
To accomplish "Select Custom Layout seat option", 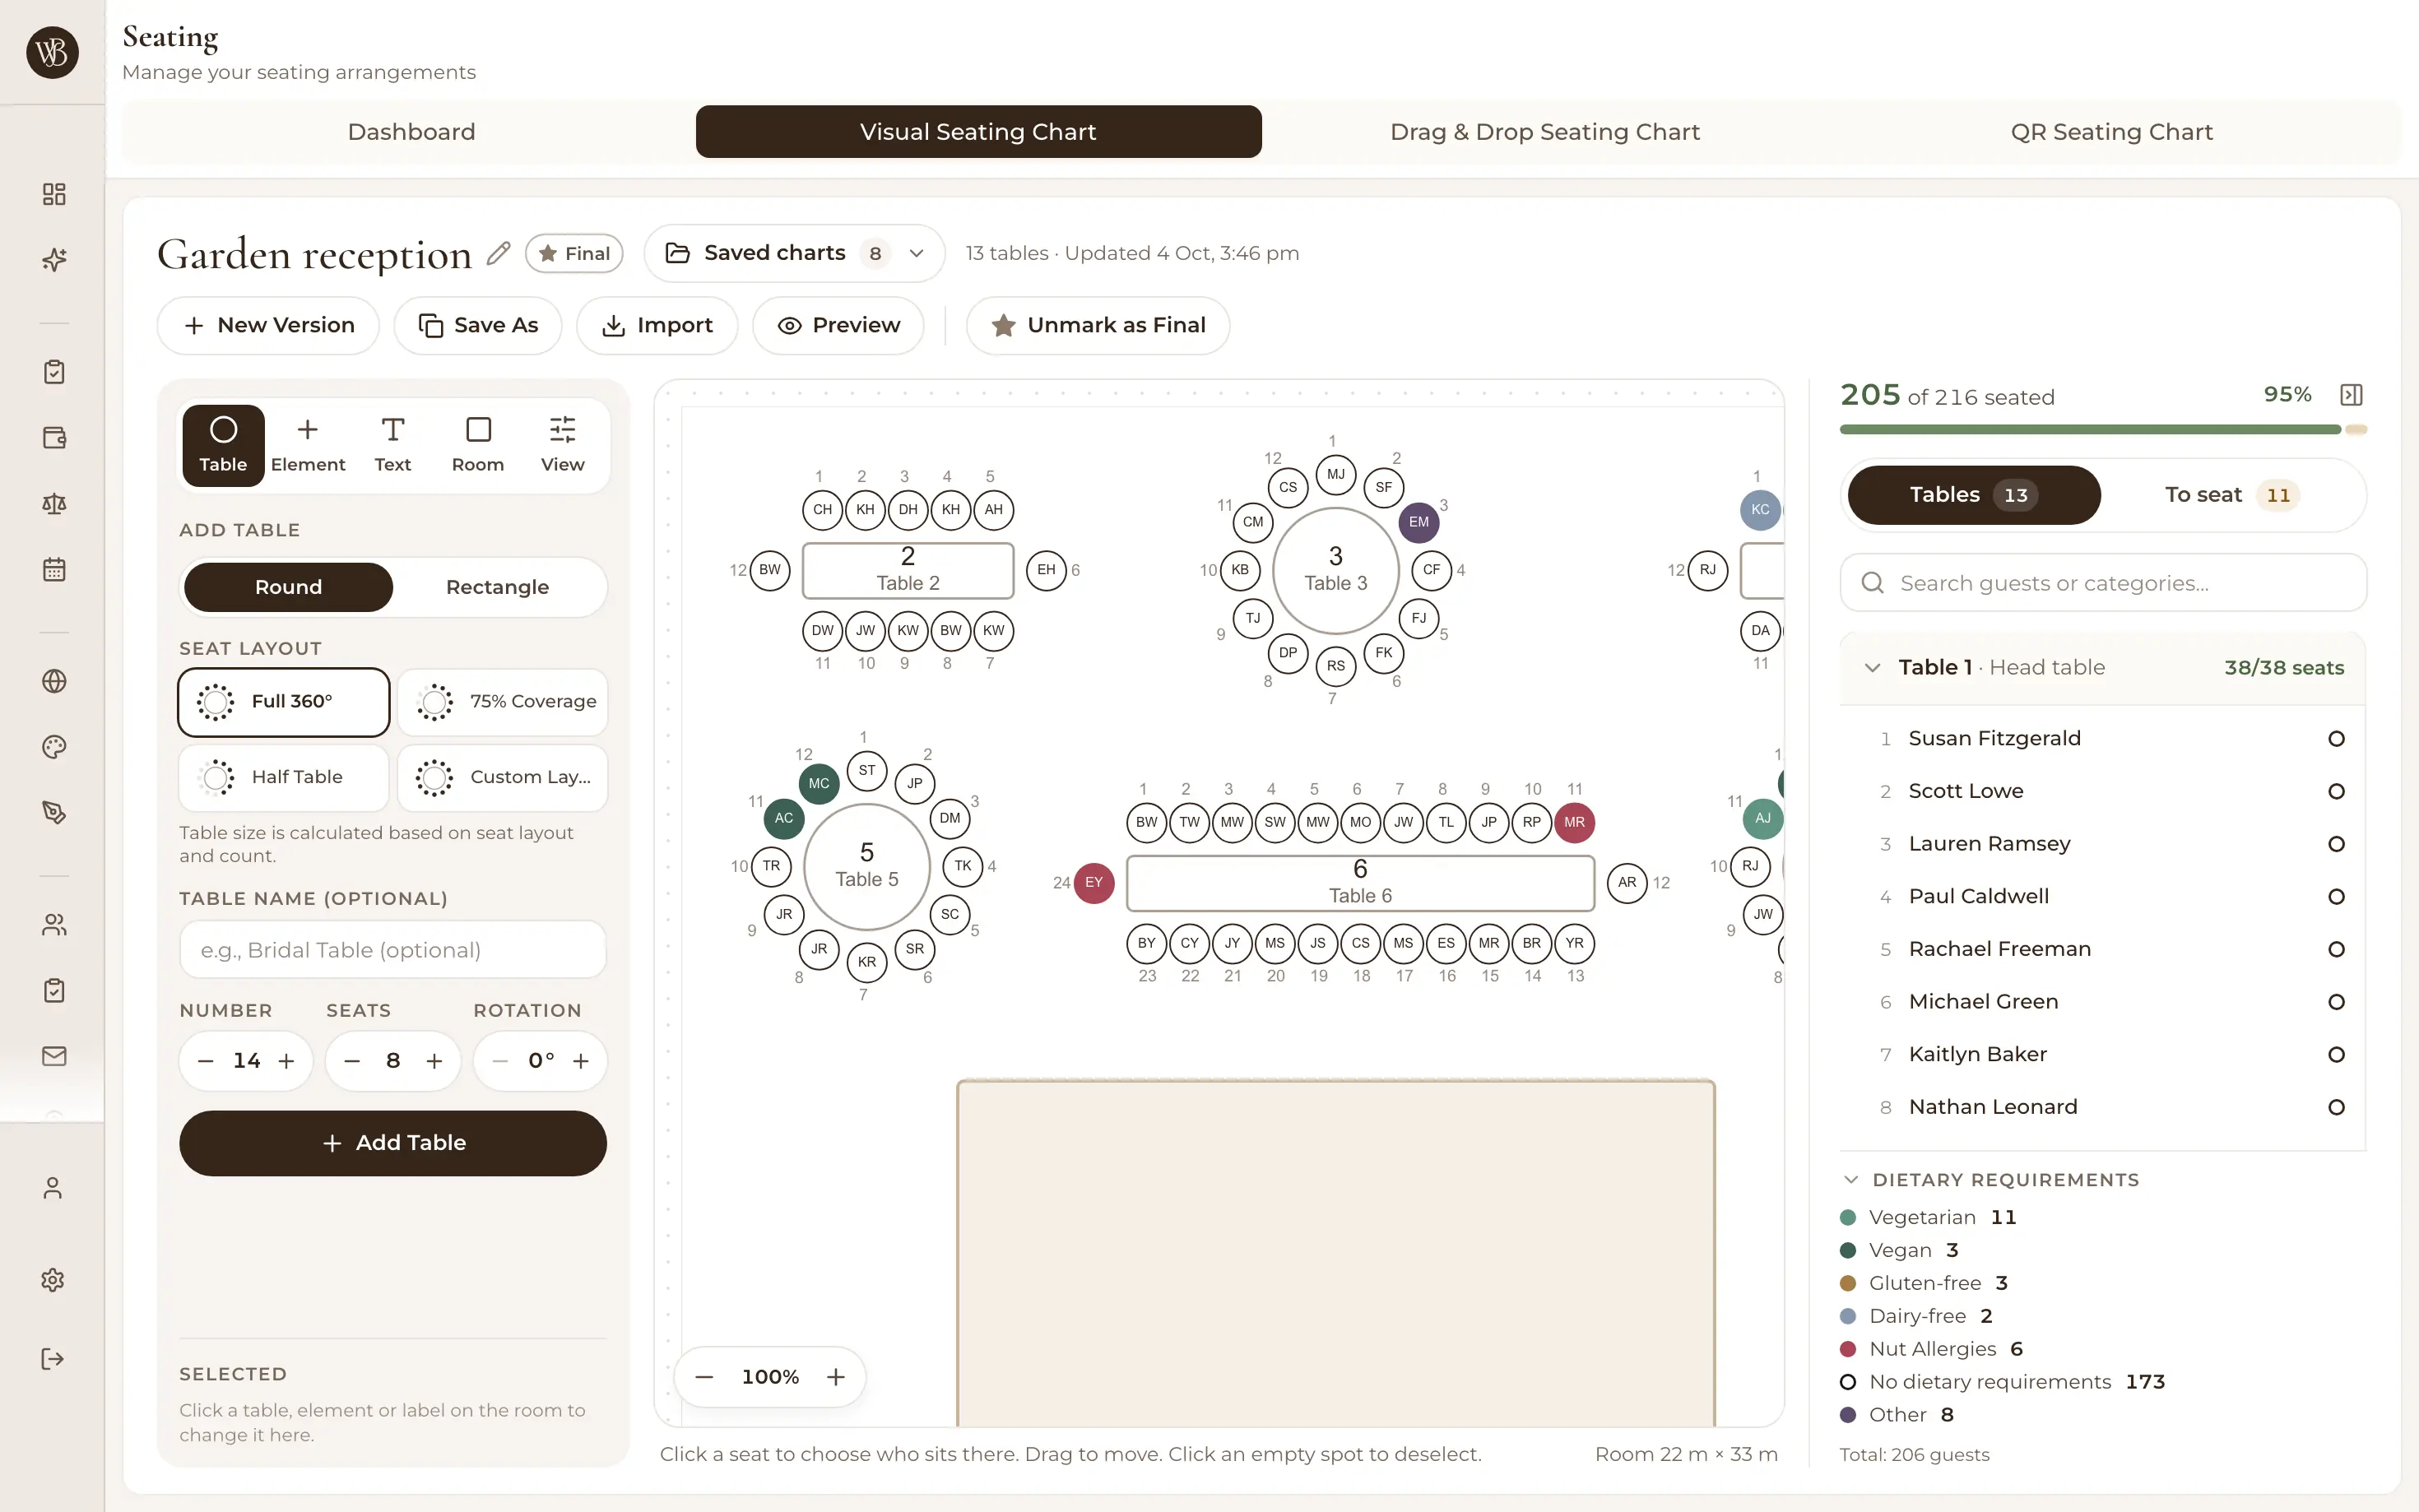I will pos(502,777).
